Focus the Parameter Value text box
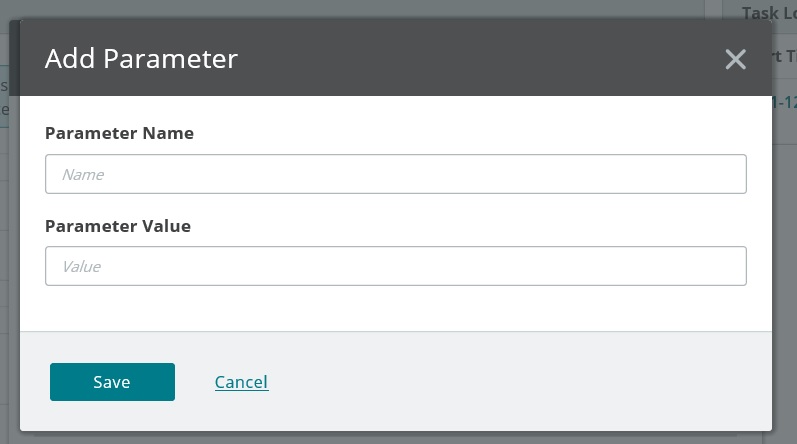 coord(395,266)
